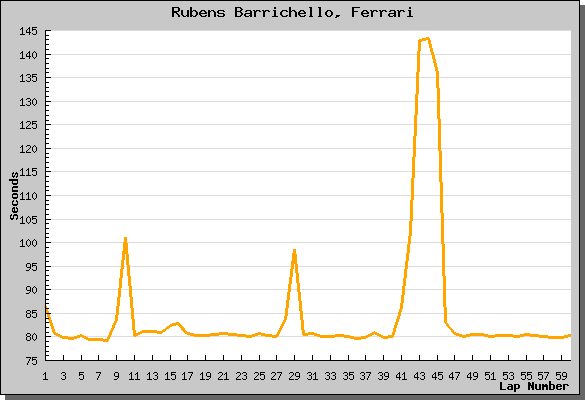
Task: Click the 100 value on y-axis
Action: (x=29, y=243)
